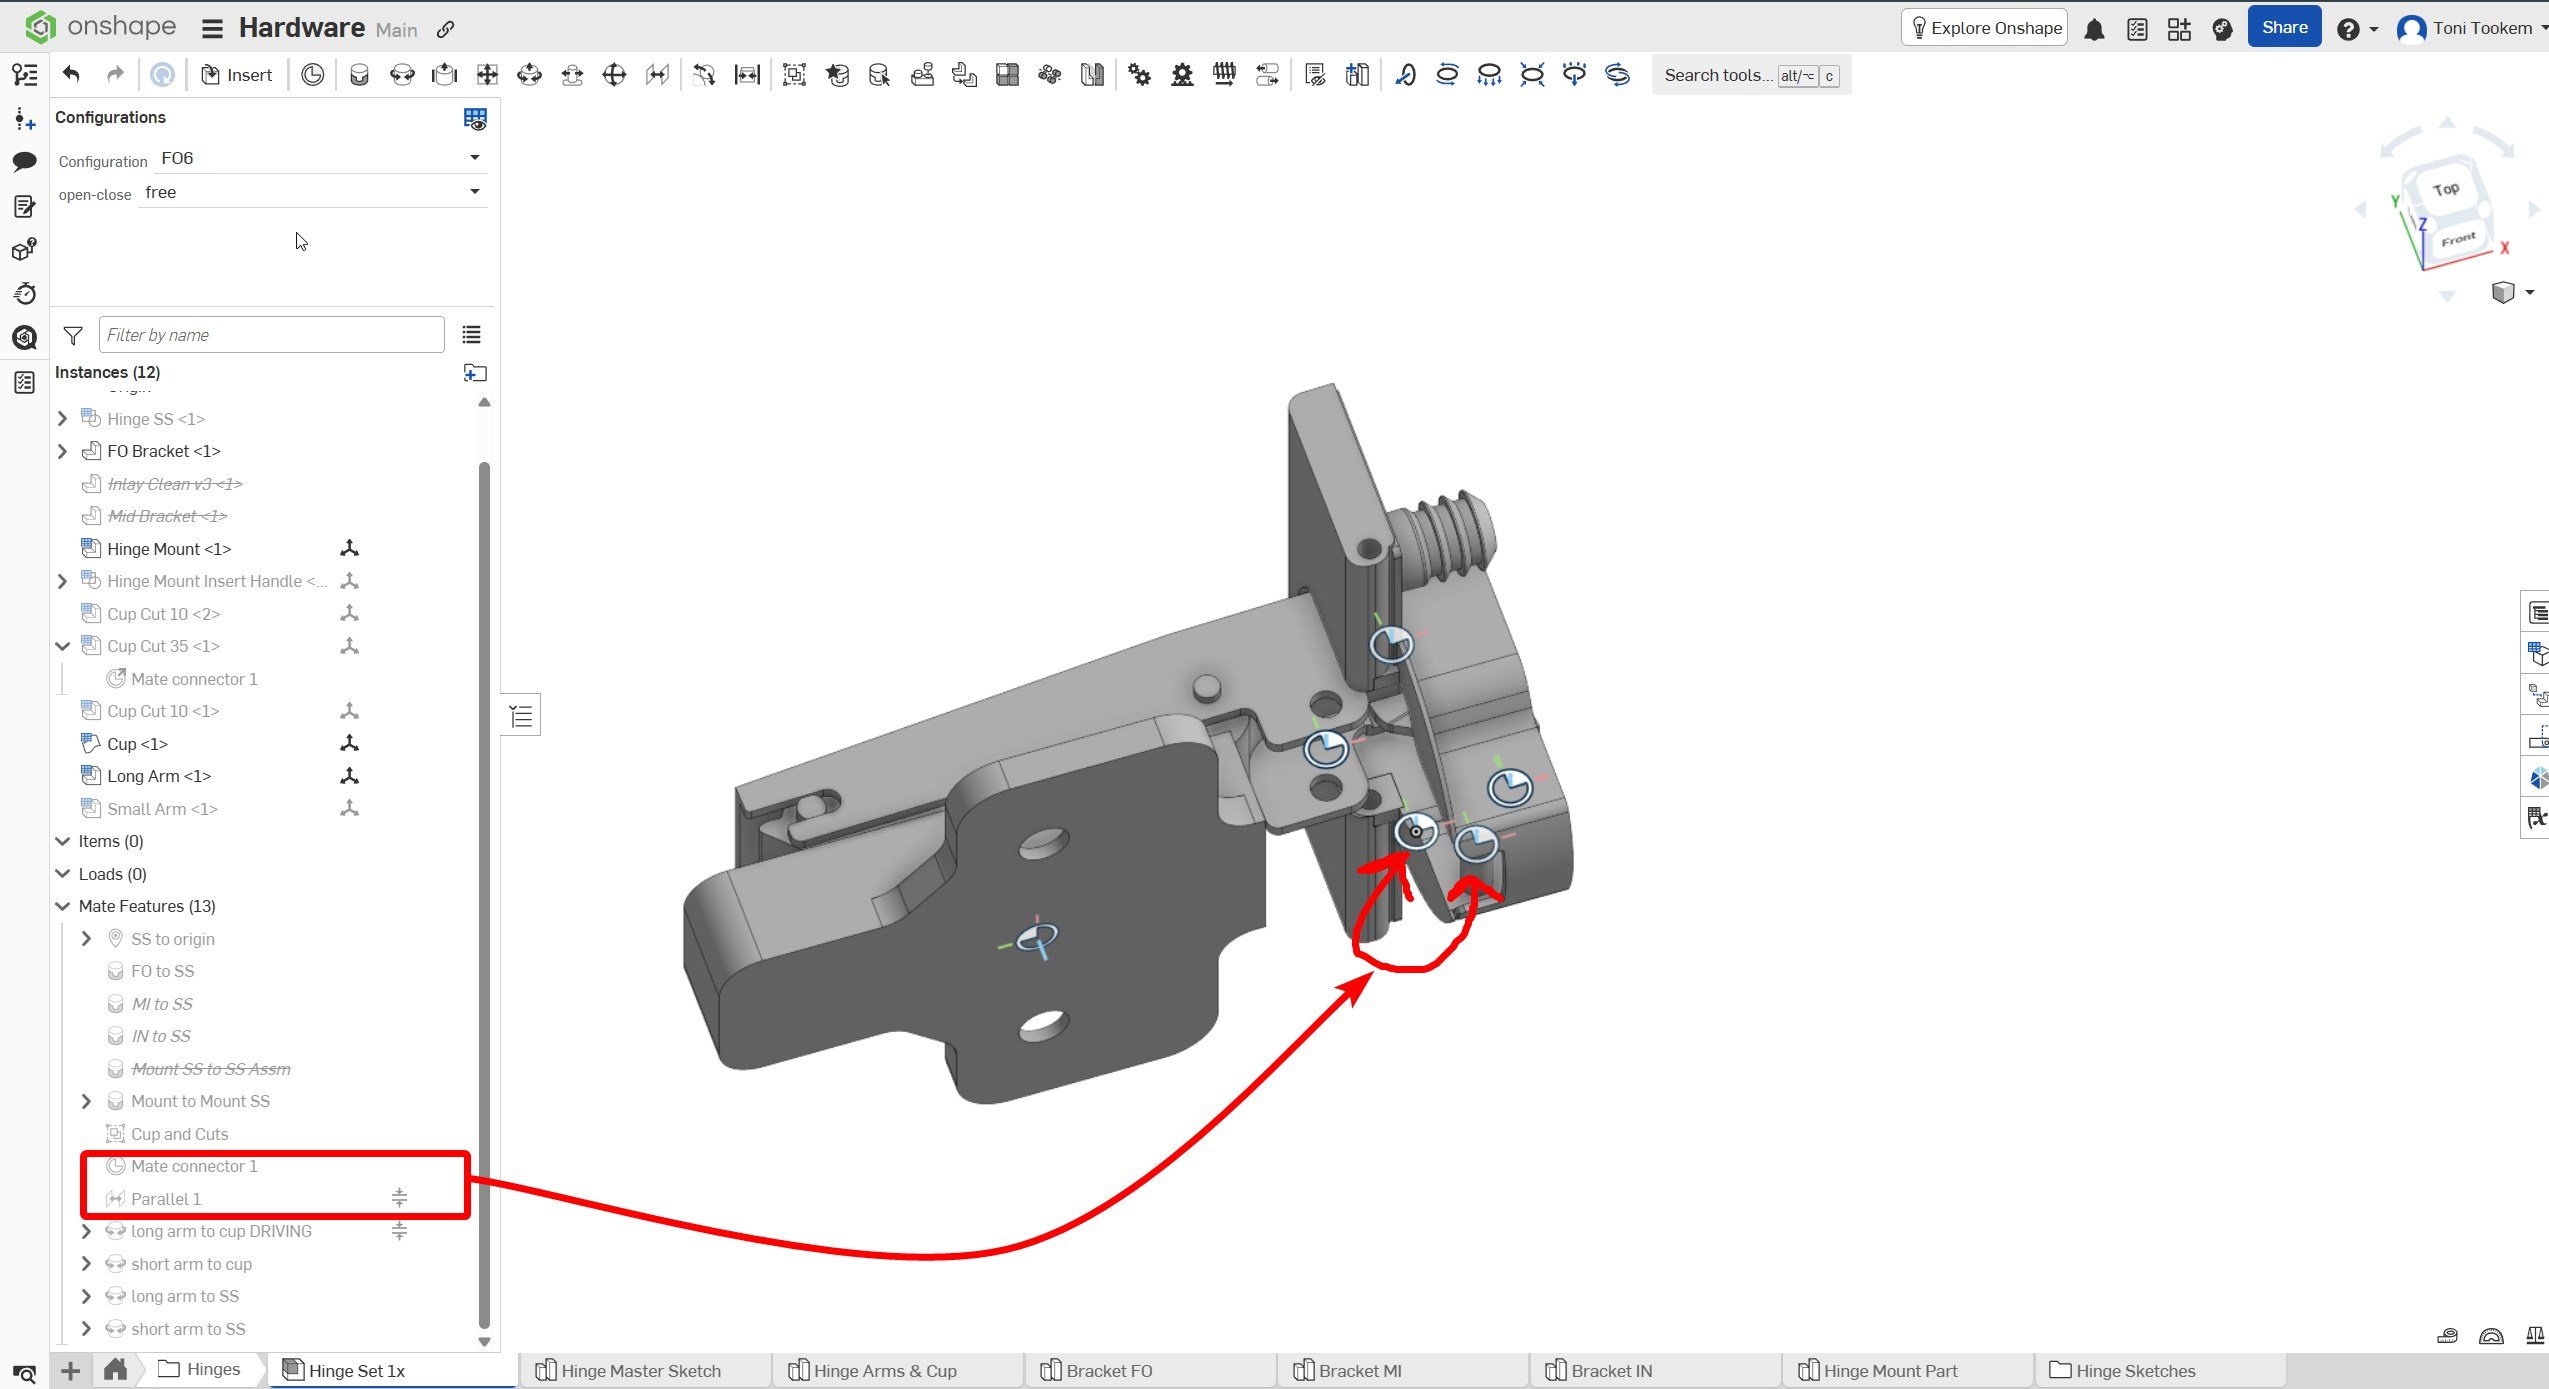The image size is (2549, 1389).
Task: Toggle the instance list panel handle
Action: click(521, 715)
